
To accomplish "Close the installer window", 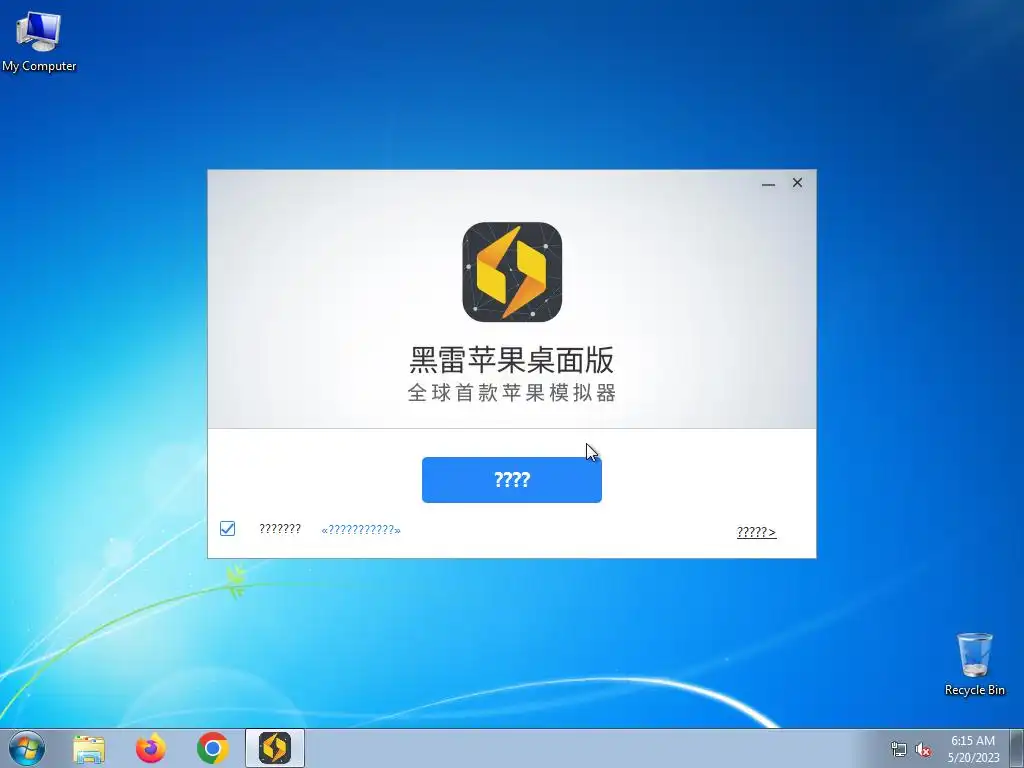I will pyautogui.click(x=797, y=183).
